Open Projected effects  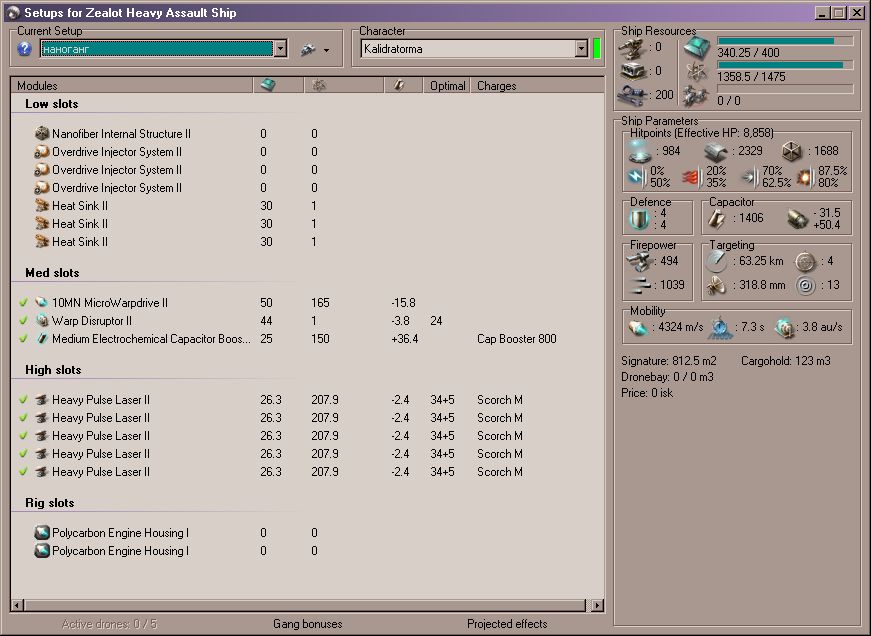coord(506,624)
